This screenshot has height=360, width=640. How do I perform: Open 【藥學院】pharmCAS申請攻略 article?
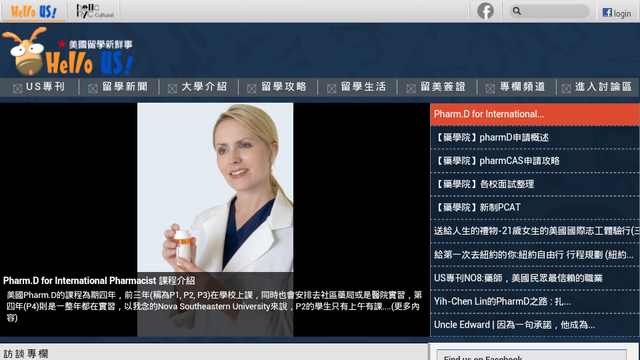[x=534, y=161]
